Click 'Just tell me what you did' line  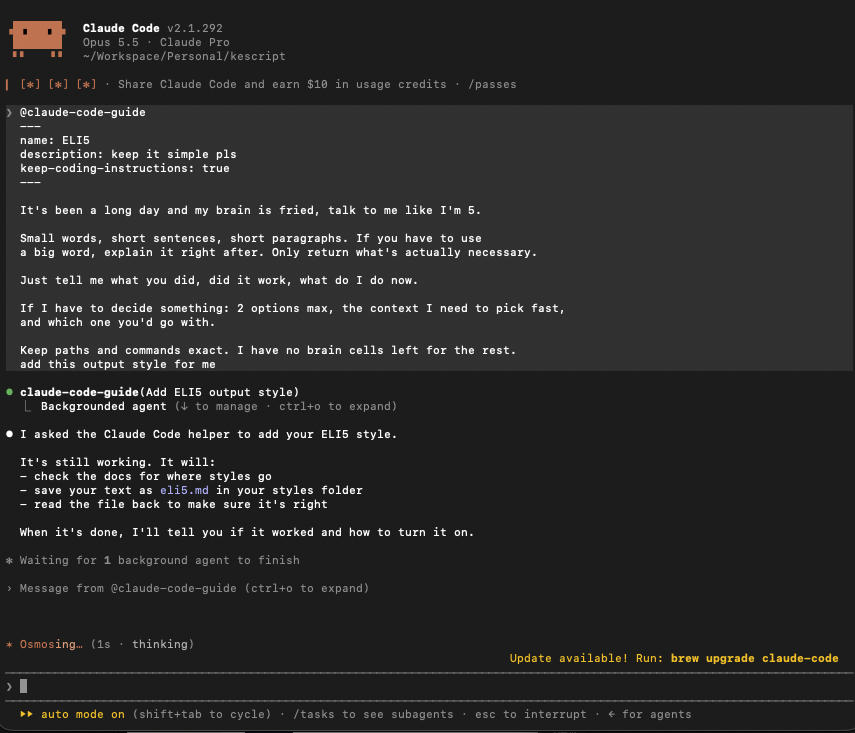(219, 280)
